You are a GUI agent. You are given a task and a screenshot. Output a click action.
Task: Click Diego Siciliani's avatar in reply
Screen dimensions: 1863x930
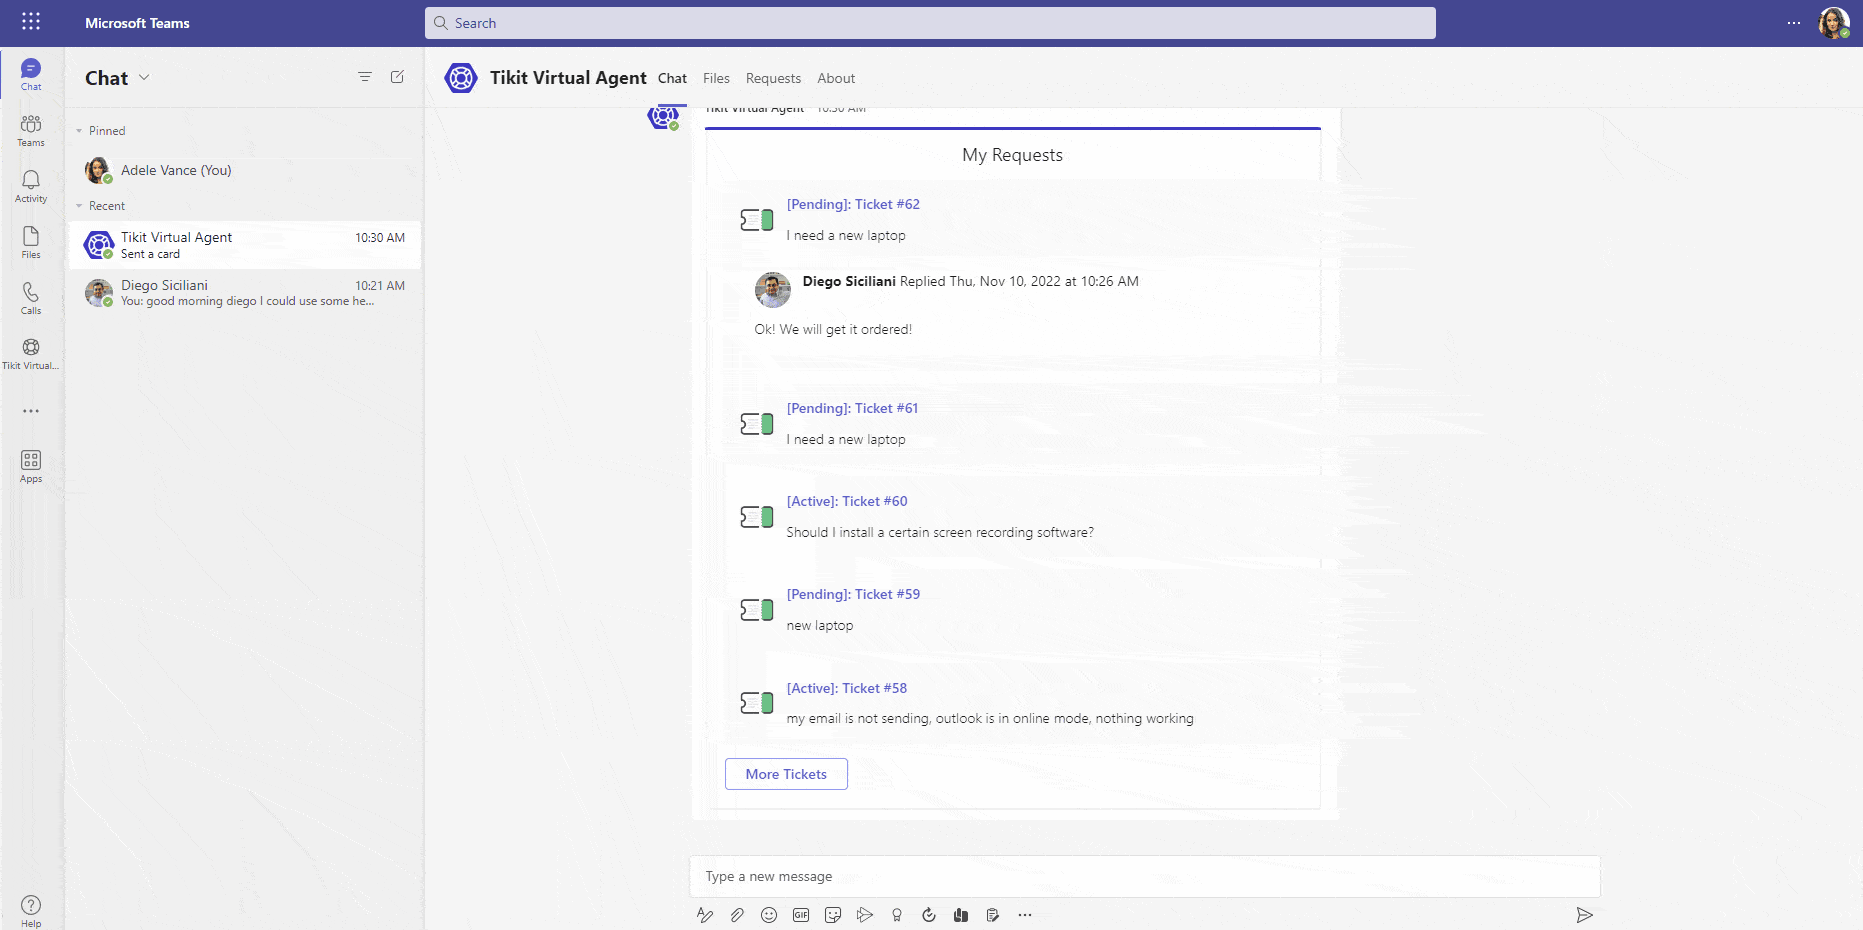[772, 290]
